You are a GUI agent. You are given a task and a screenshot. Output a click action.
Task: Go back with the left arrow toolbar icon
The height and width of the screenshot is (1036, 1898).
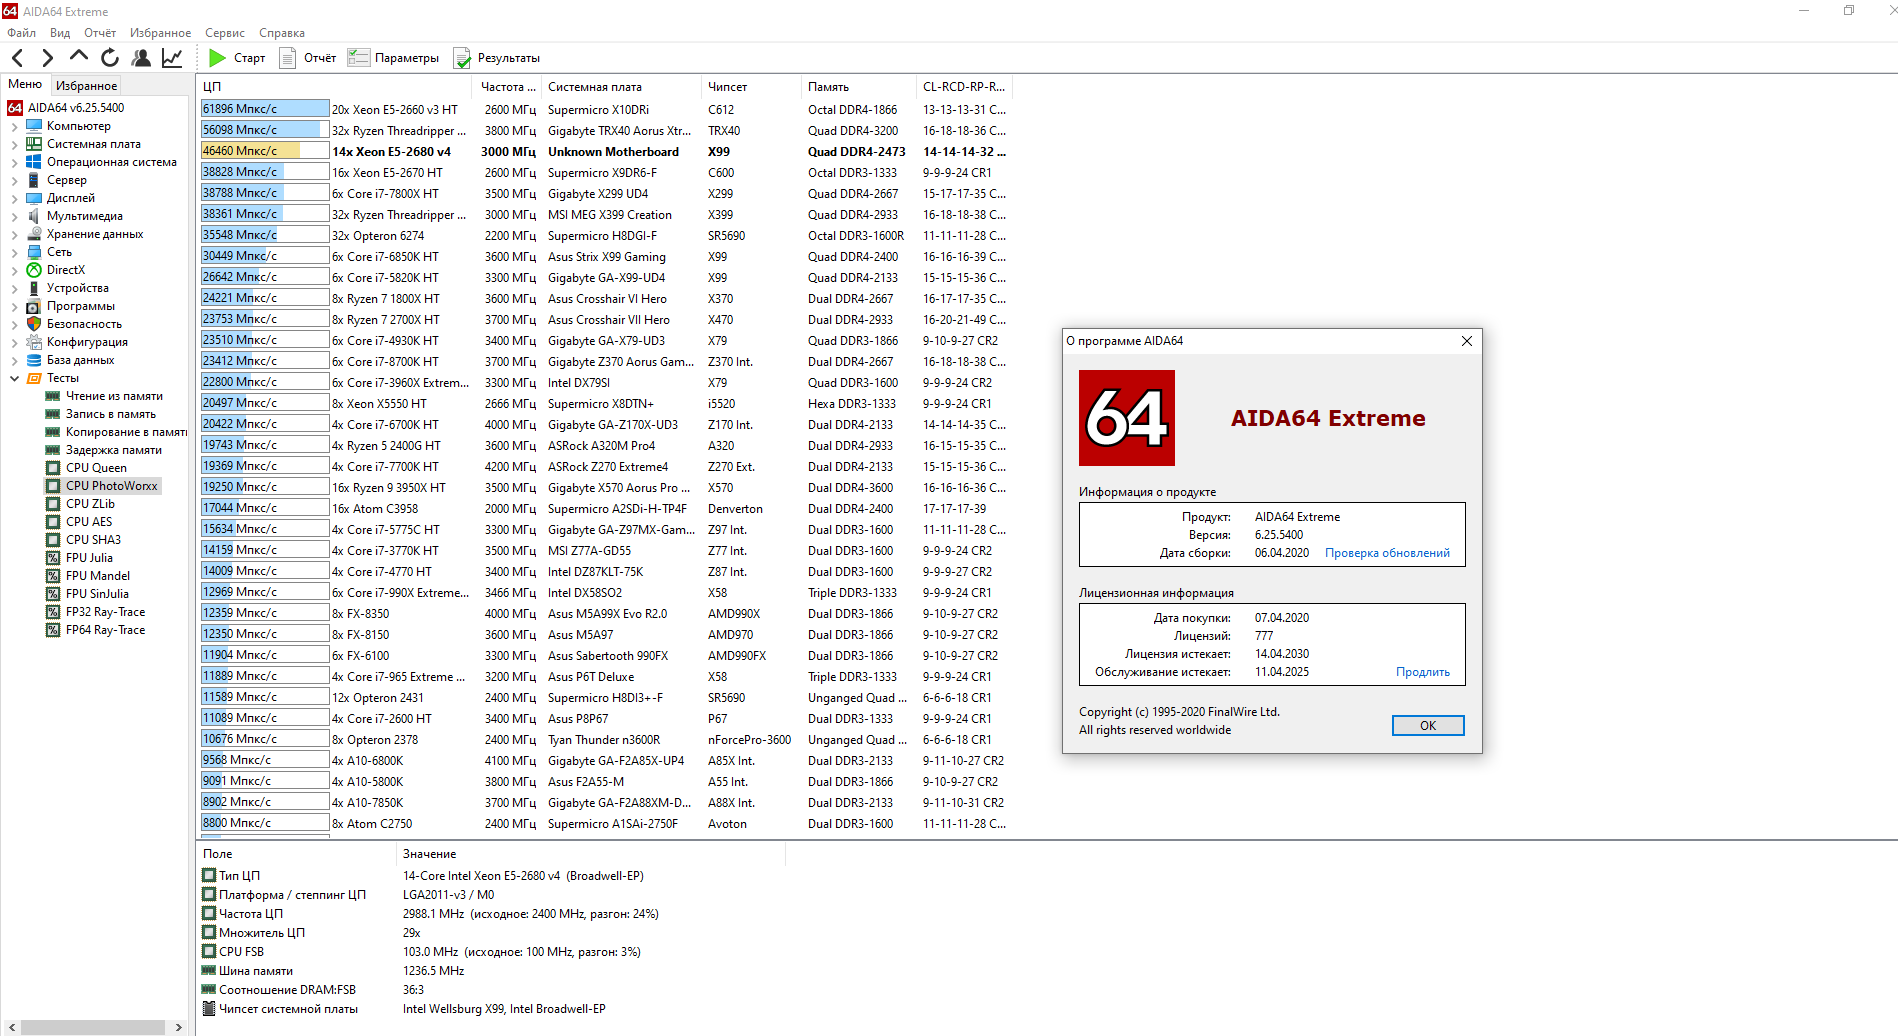[17, 58]
